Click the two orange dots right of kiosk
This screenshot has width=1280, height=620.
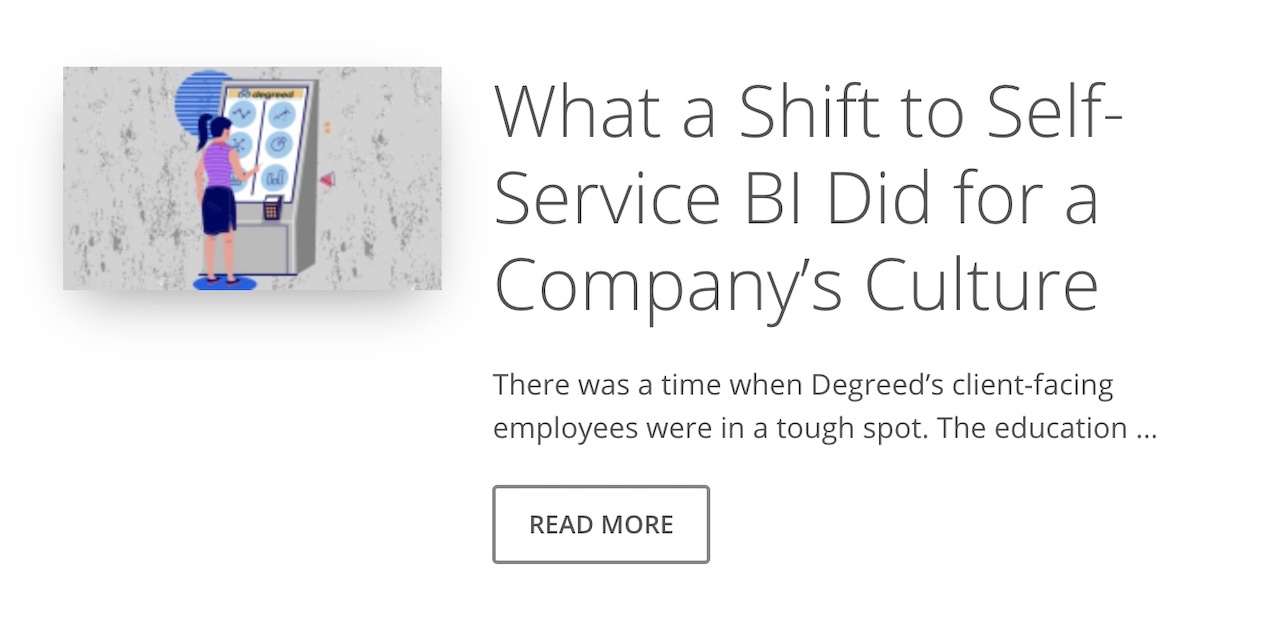[x=328, y=127]
